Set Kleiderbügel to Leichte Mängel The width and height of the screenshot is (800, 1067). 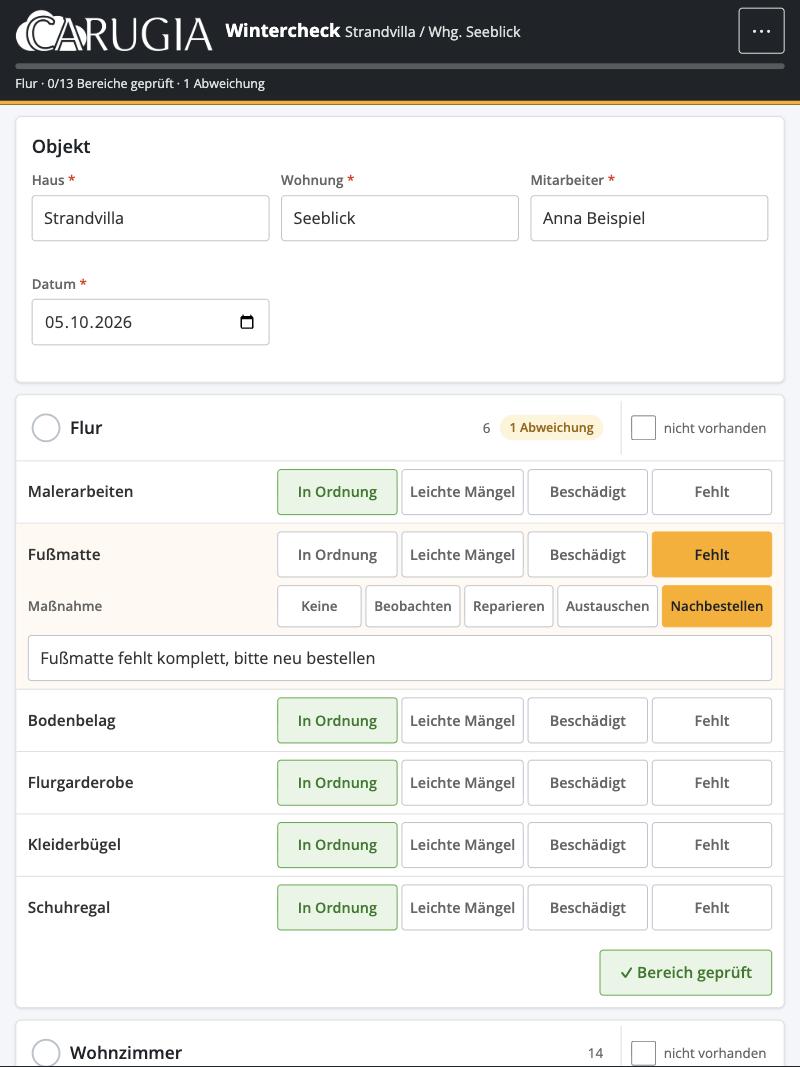[463, 845]
